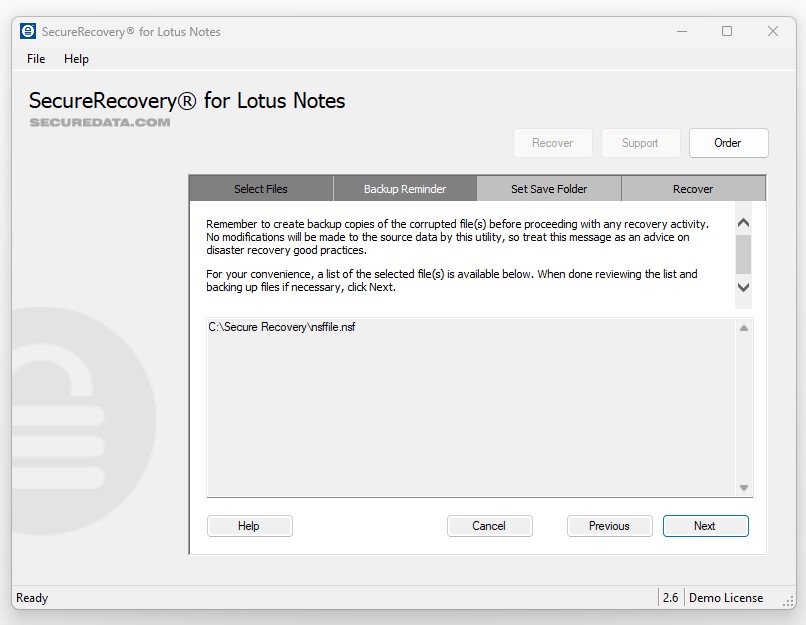Switch to the Select Files tab

[260, 188]
